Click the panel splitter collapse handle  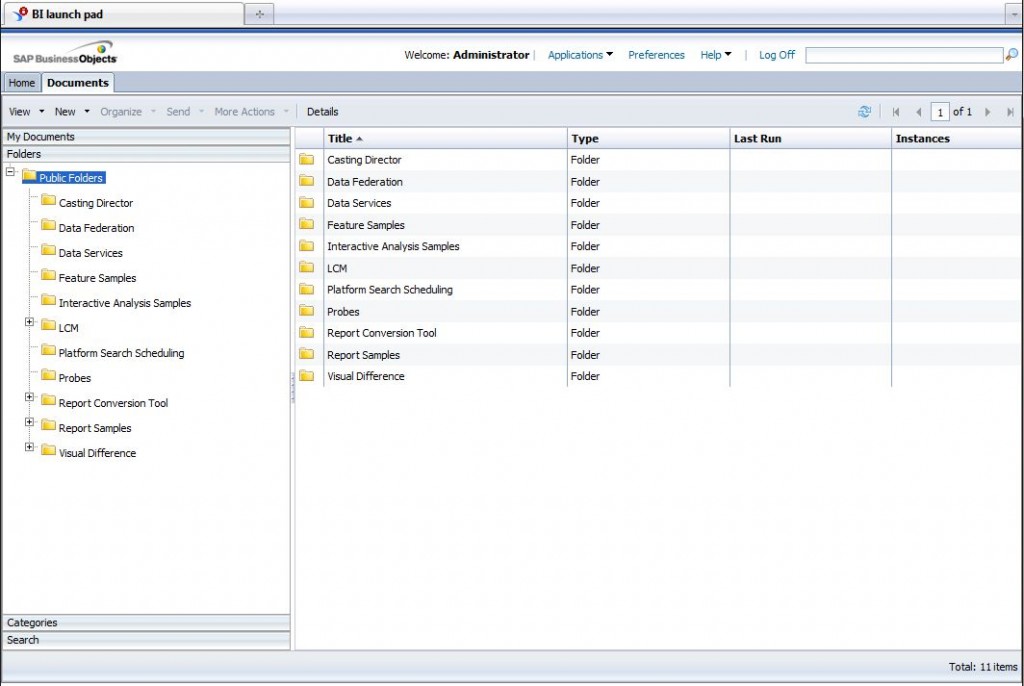click(x=293, y=388)
